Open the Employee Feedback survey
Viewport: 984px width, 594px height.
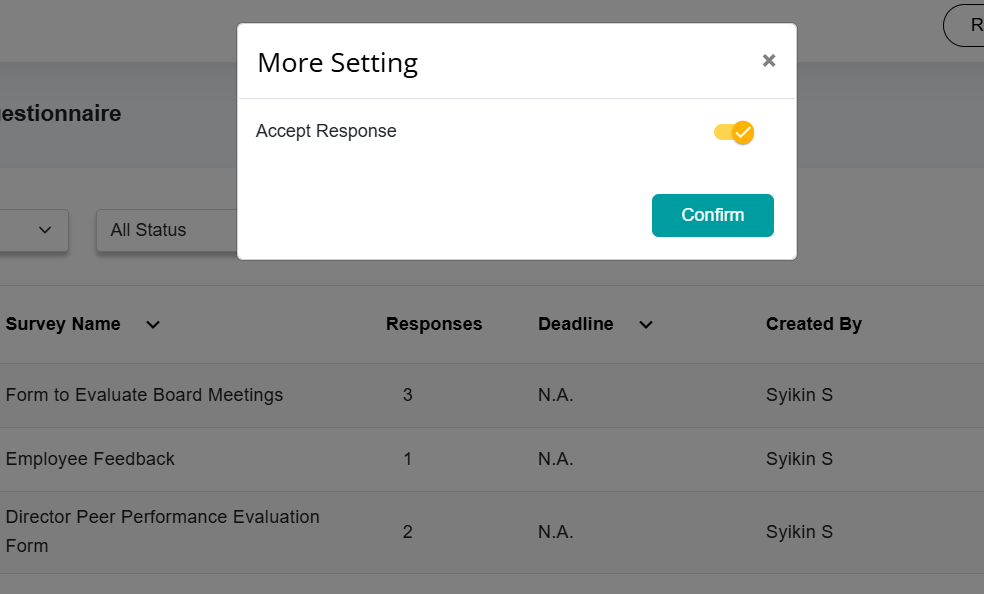click(90, 459)
